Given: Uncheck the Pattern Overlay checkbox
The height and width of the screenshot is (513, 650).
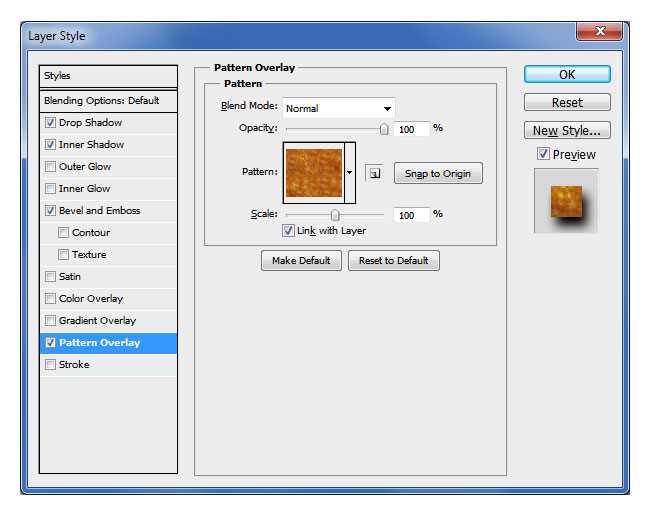Looking at the screenshot, I should click(x=51, y=343).
